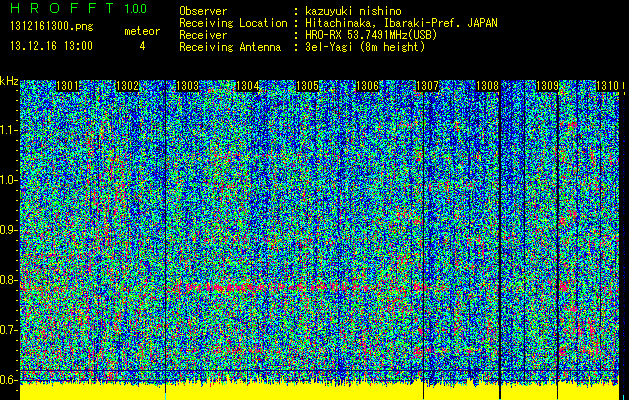Click the 0.9 frequency axis label
629x400 pixels.
click(9, 230)
